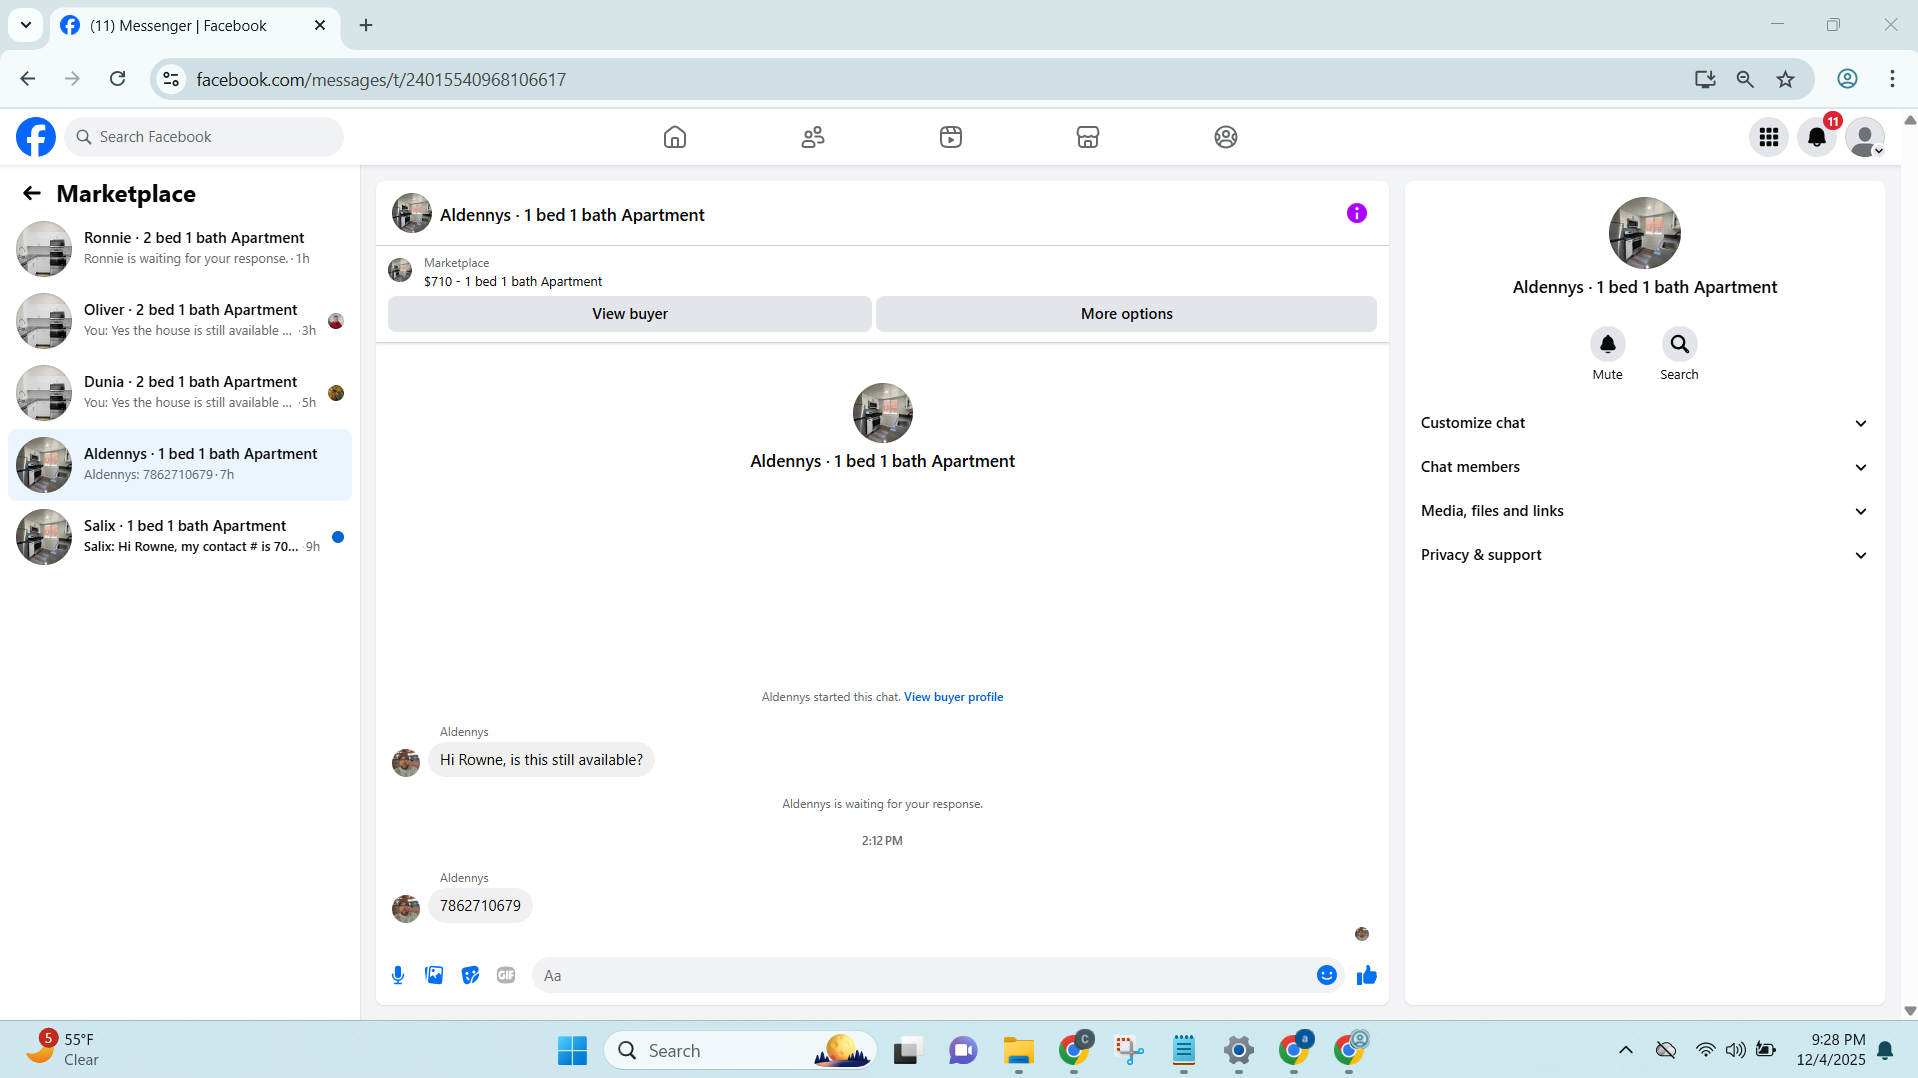Choose a GIF for the message
The width and height of the screenshot is (1918, 1078).
(506, 975)
